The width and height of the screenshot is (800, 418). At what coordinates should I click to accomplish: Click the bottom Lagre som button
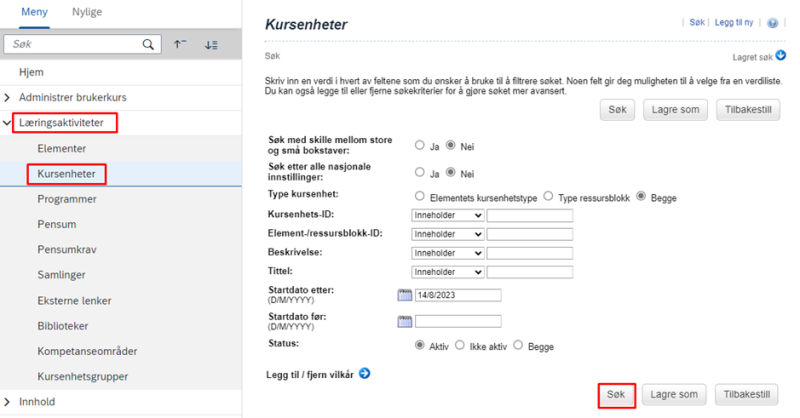pos(674,395)
